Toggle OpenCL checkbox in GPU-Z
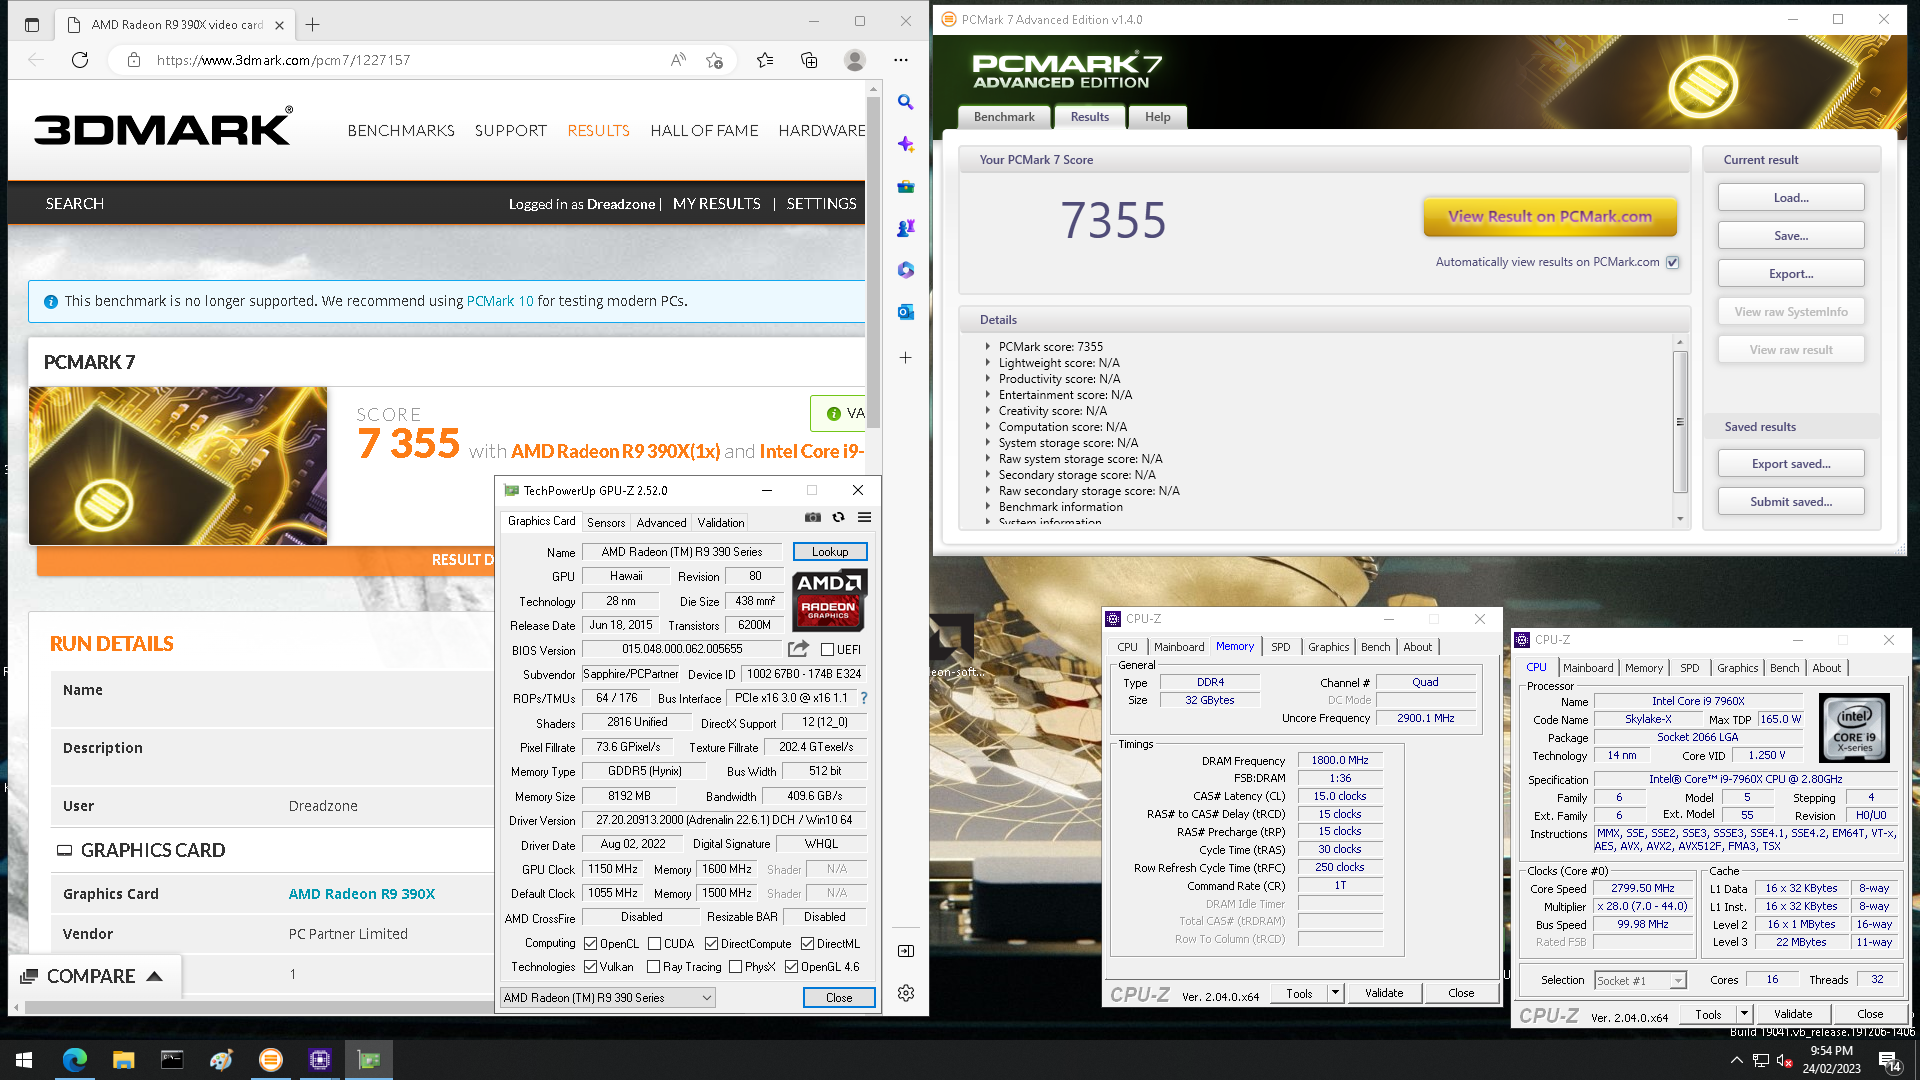 pos(591,944)
